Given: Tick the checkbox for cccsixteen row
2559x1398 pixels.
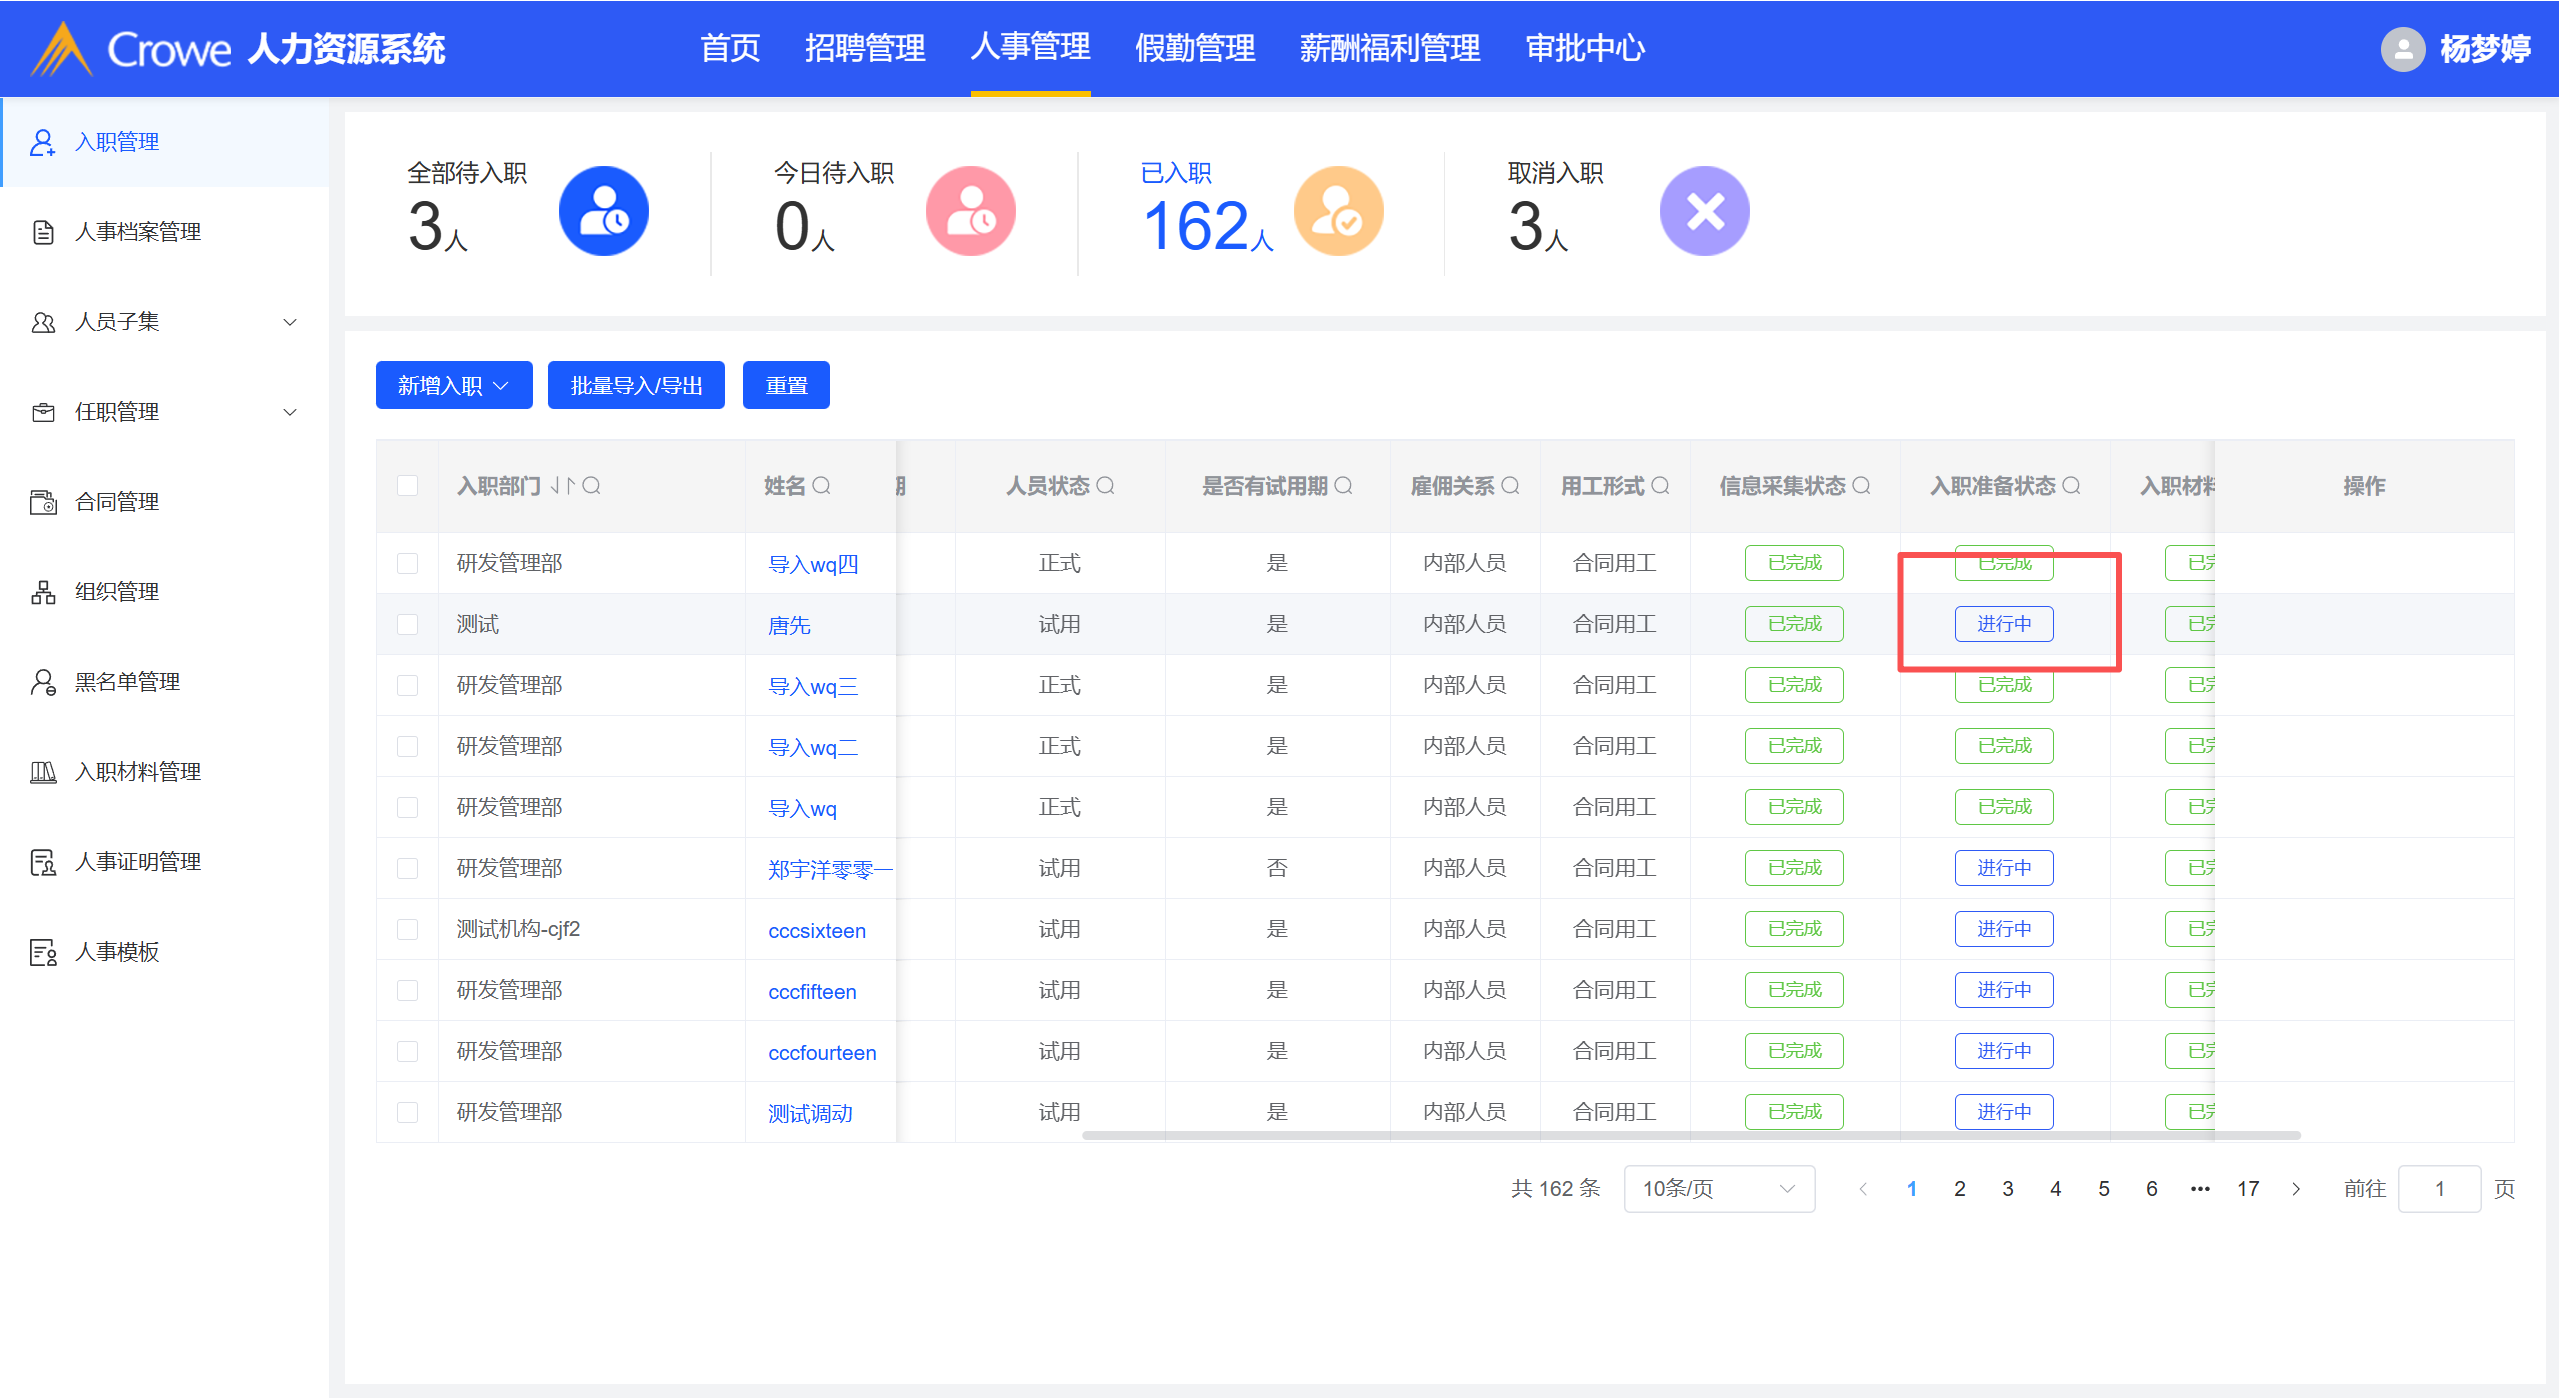Looking at the screenshot, I should point(408,929).
